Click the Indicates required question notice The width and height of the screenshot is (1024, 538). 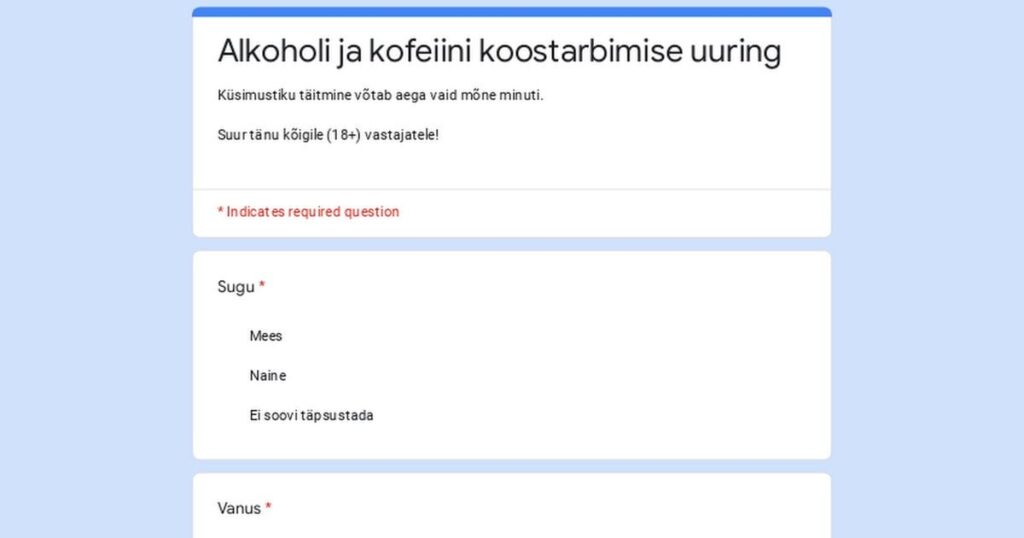308,212
